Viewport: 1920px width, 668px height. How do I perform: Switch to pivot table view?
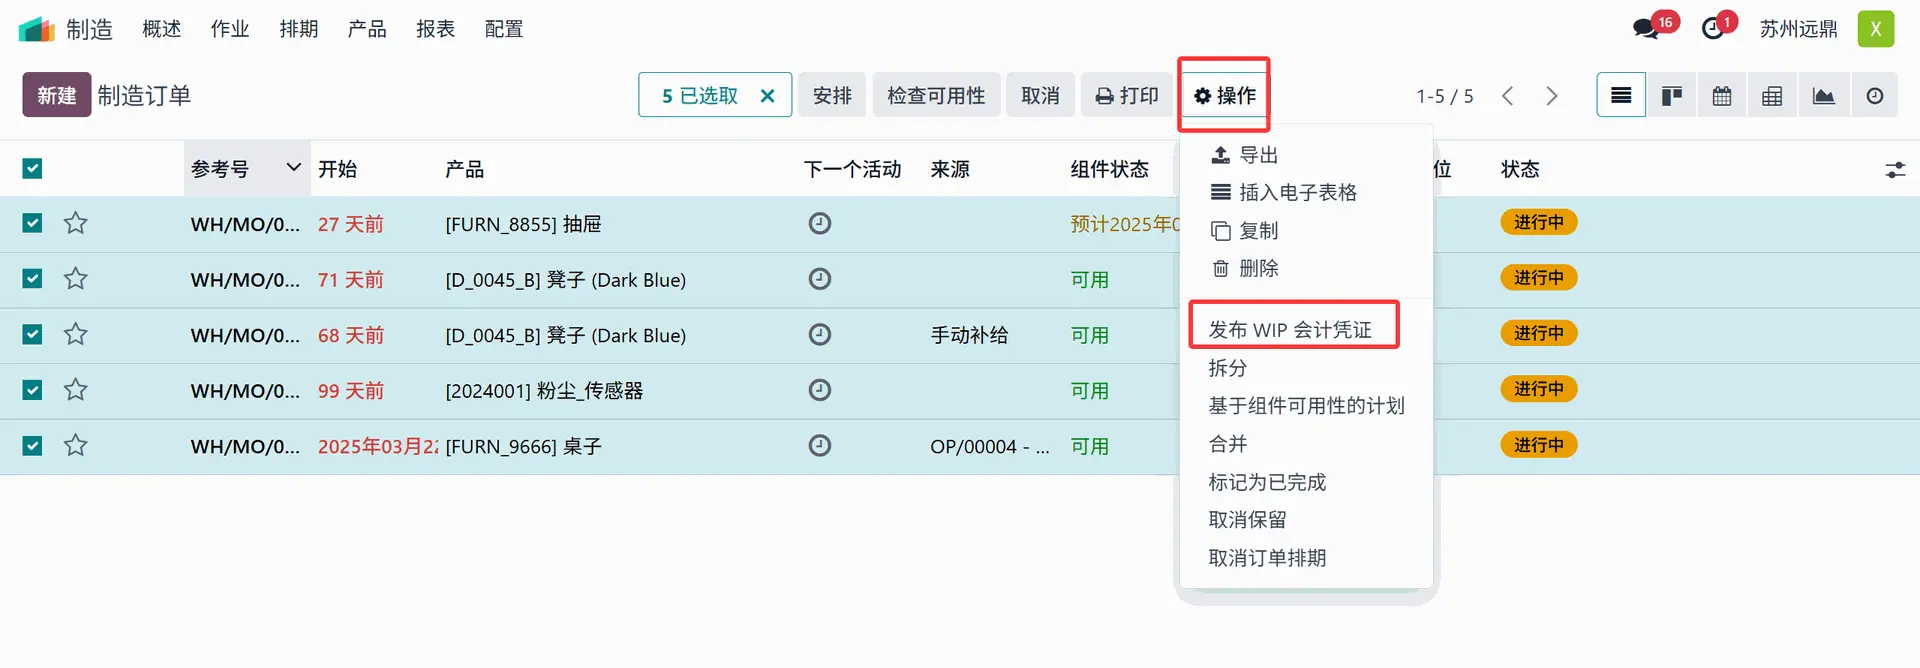click(x=1772, y=96)
